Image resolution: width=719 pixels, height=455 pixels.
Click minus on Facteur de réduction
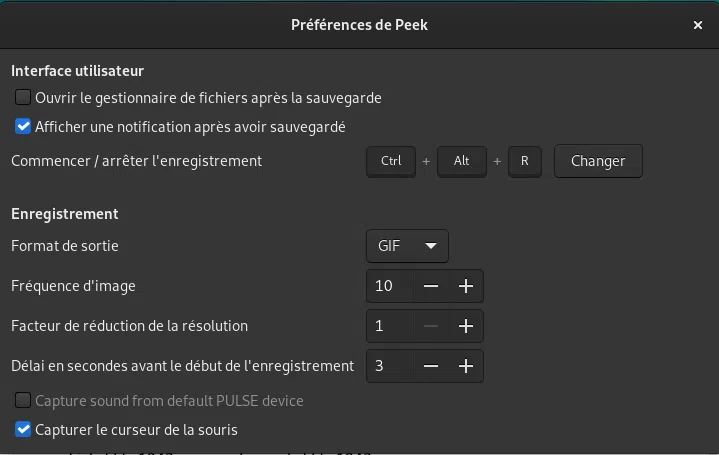431,326
